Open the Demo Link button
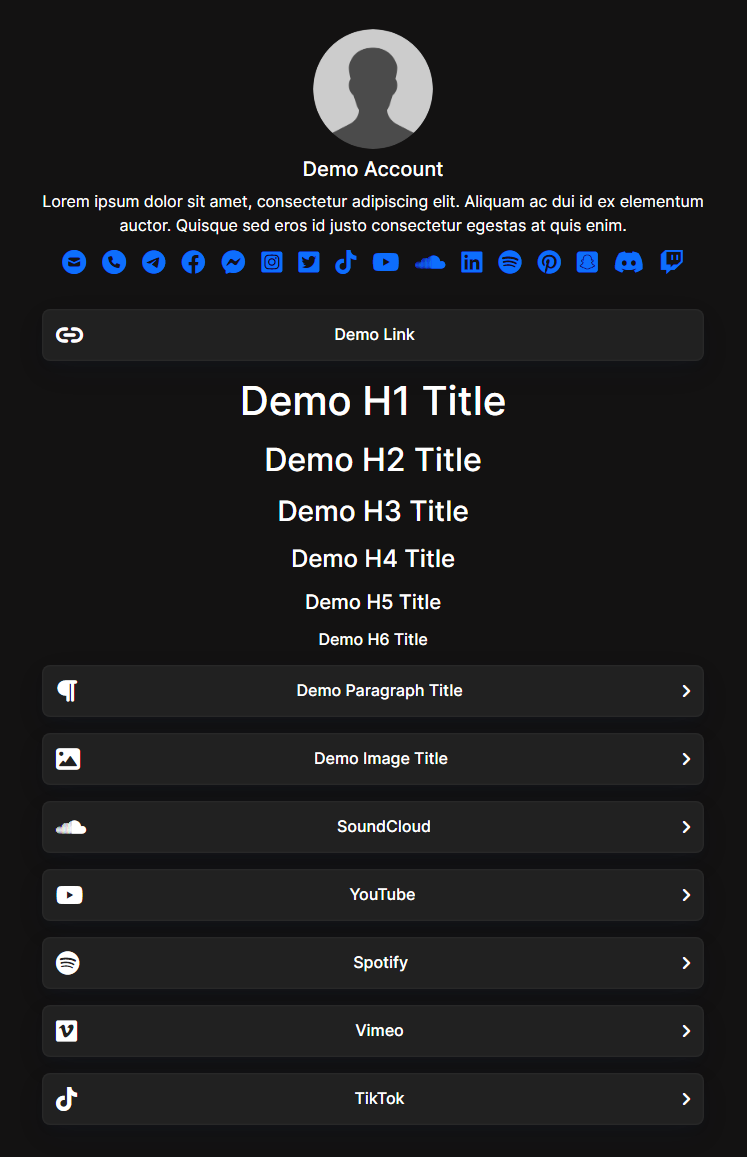Viewport: 747px width, 1157px height. [373, 335]
